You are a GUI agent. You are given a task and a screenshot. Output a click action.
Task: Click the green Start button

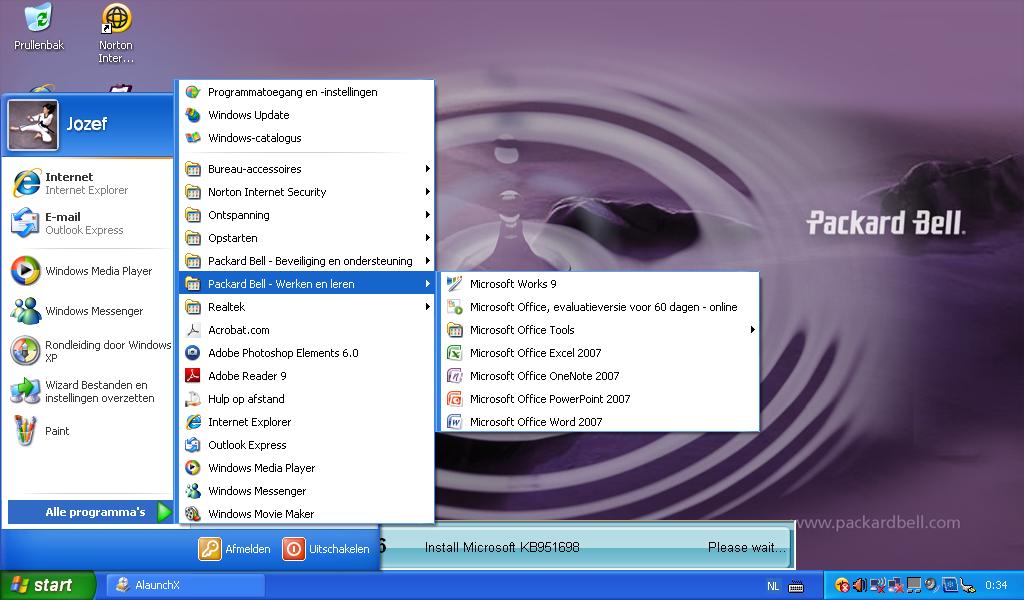pyautogui.click(x=47, y=585)
